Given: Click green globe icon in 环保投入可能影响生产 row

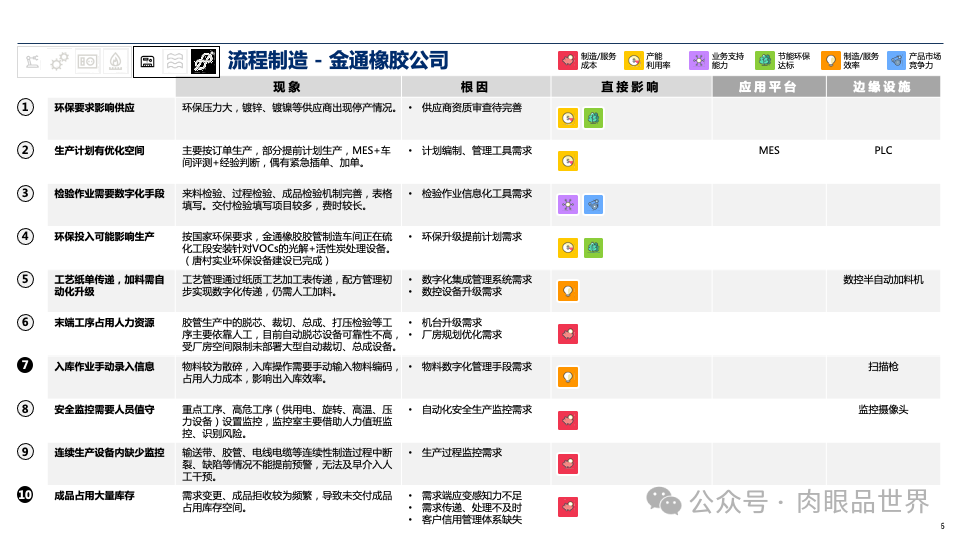Looking at the screenshot, I should coord(593,248).
